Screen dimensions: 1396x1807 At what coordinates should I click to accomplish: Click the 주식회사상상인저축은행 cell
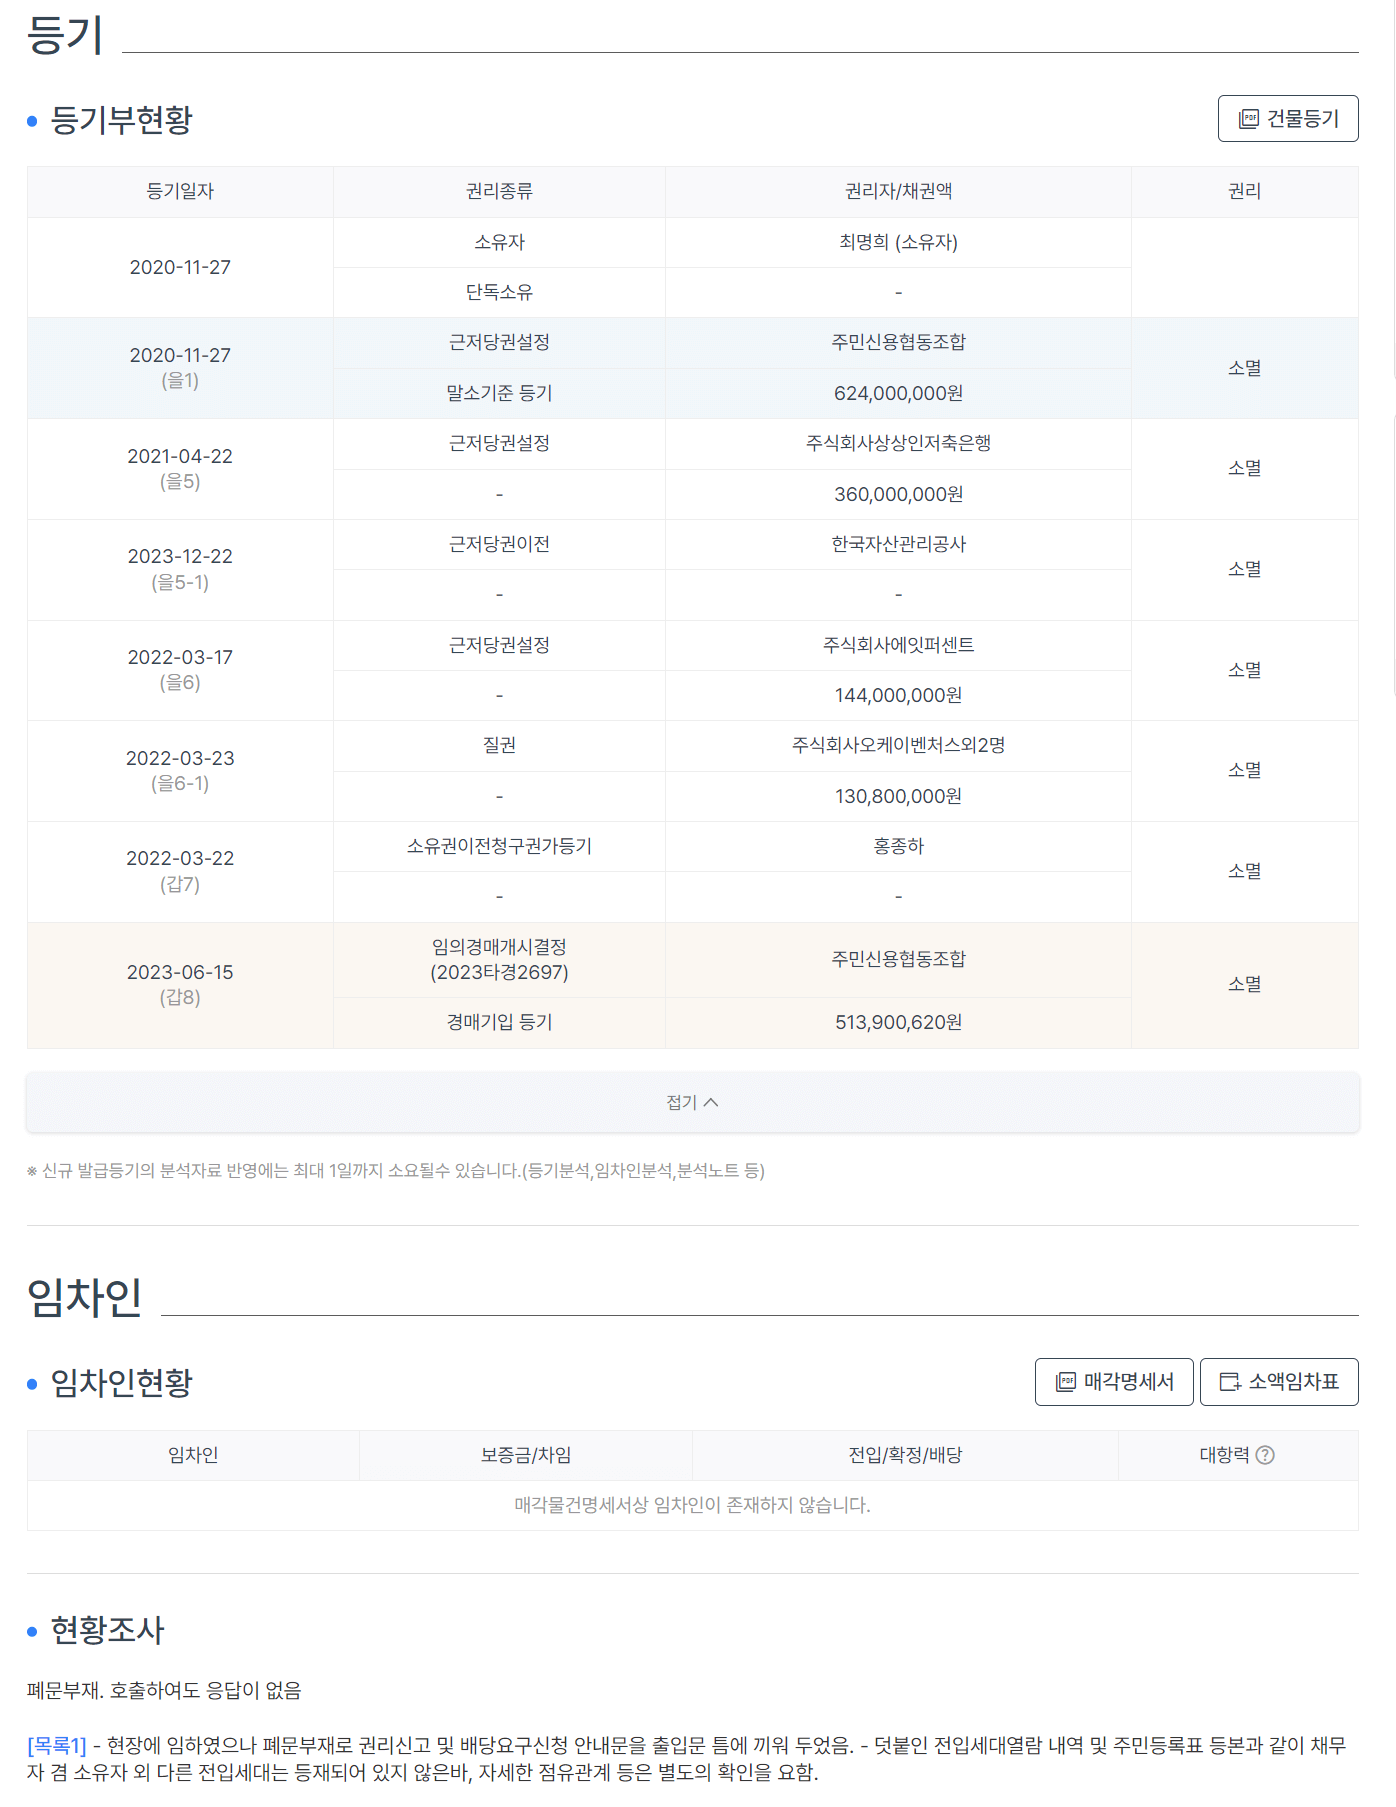coord(898,443)
